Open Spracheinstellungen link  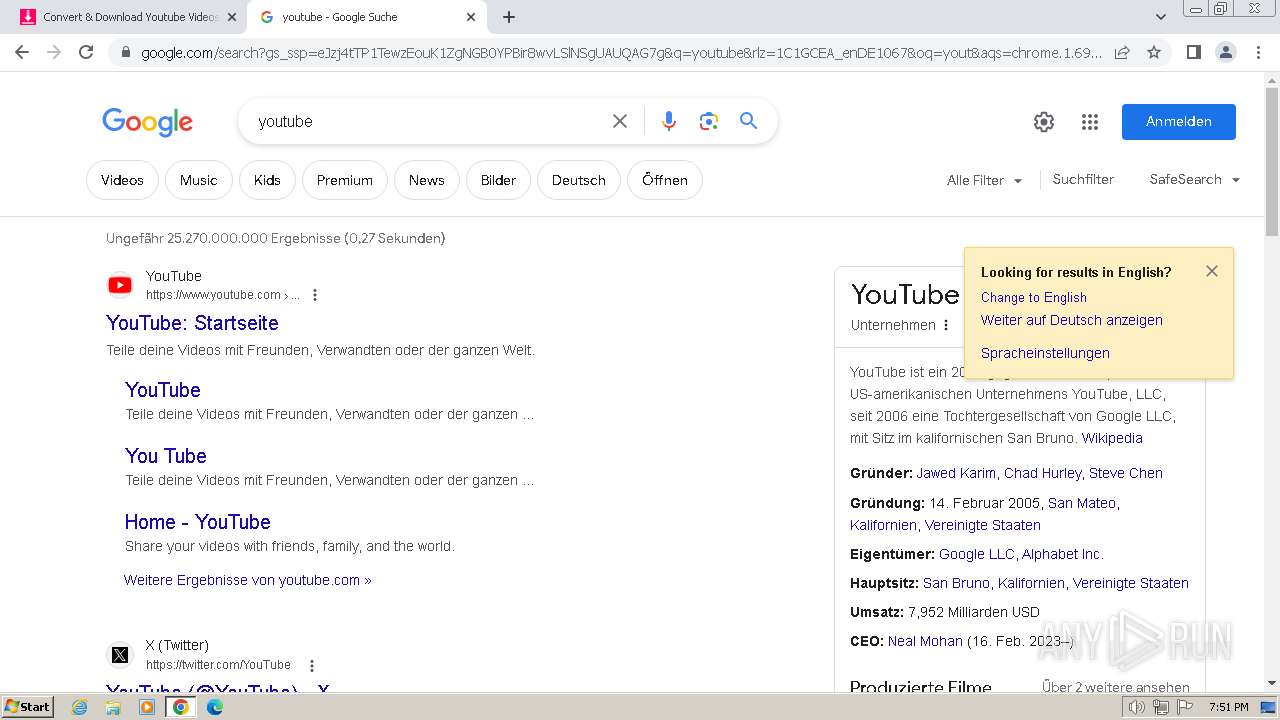coord(1045,353)
